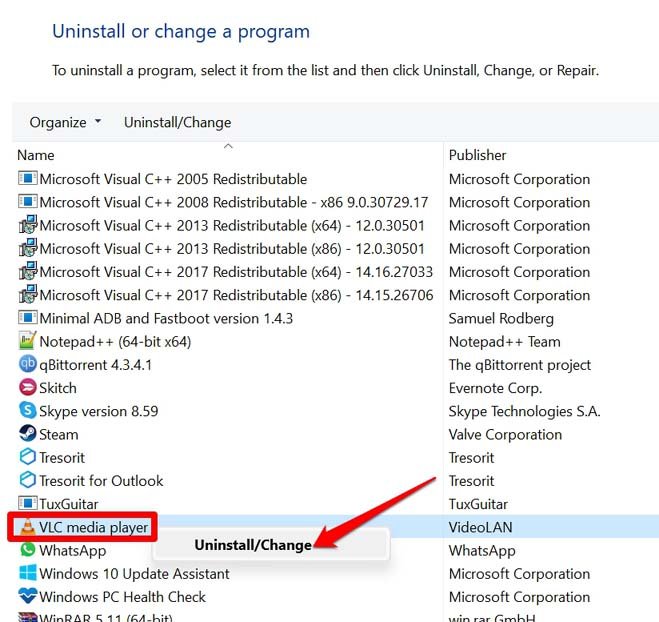Click Evernote Corp. publisher cell
659x622 pixels.
tap(495, 388)
